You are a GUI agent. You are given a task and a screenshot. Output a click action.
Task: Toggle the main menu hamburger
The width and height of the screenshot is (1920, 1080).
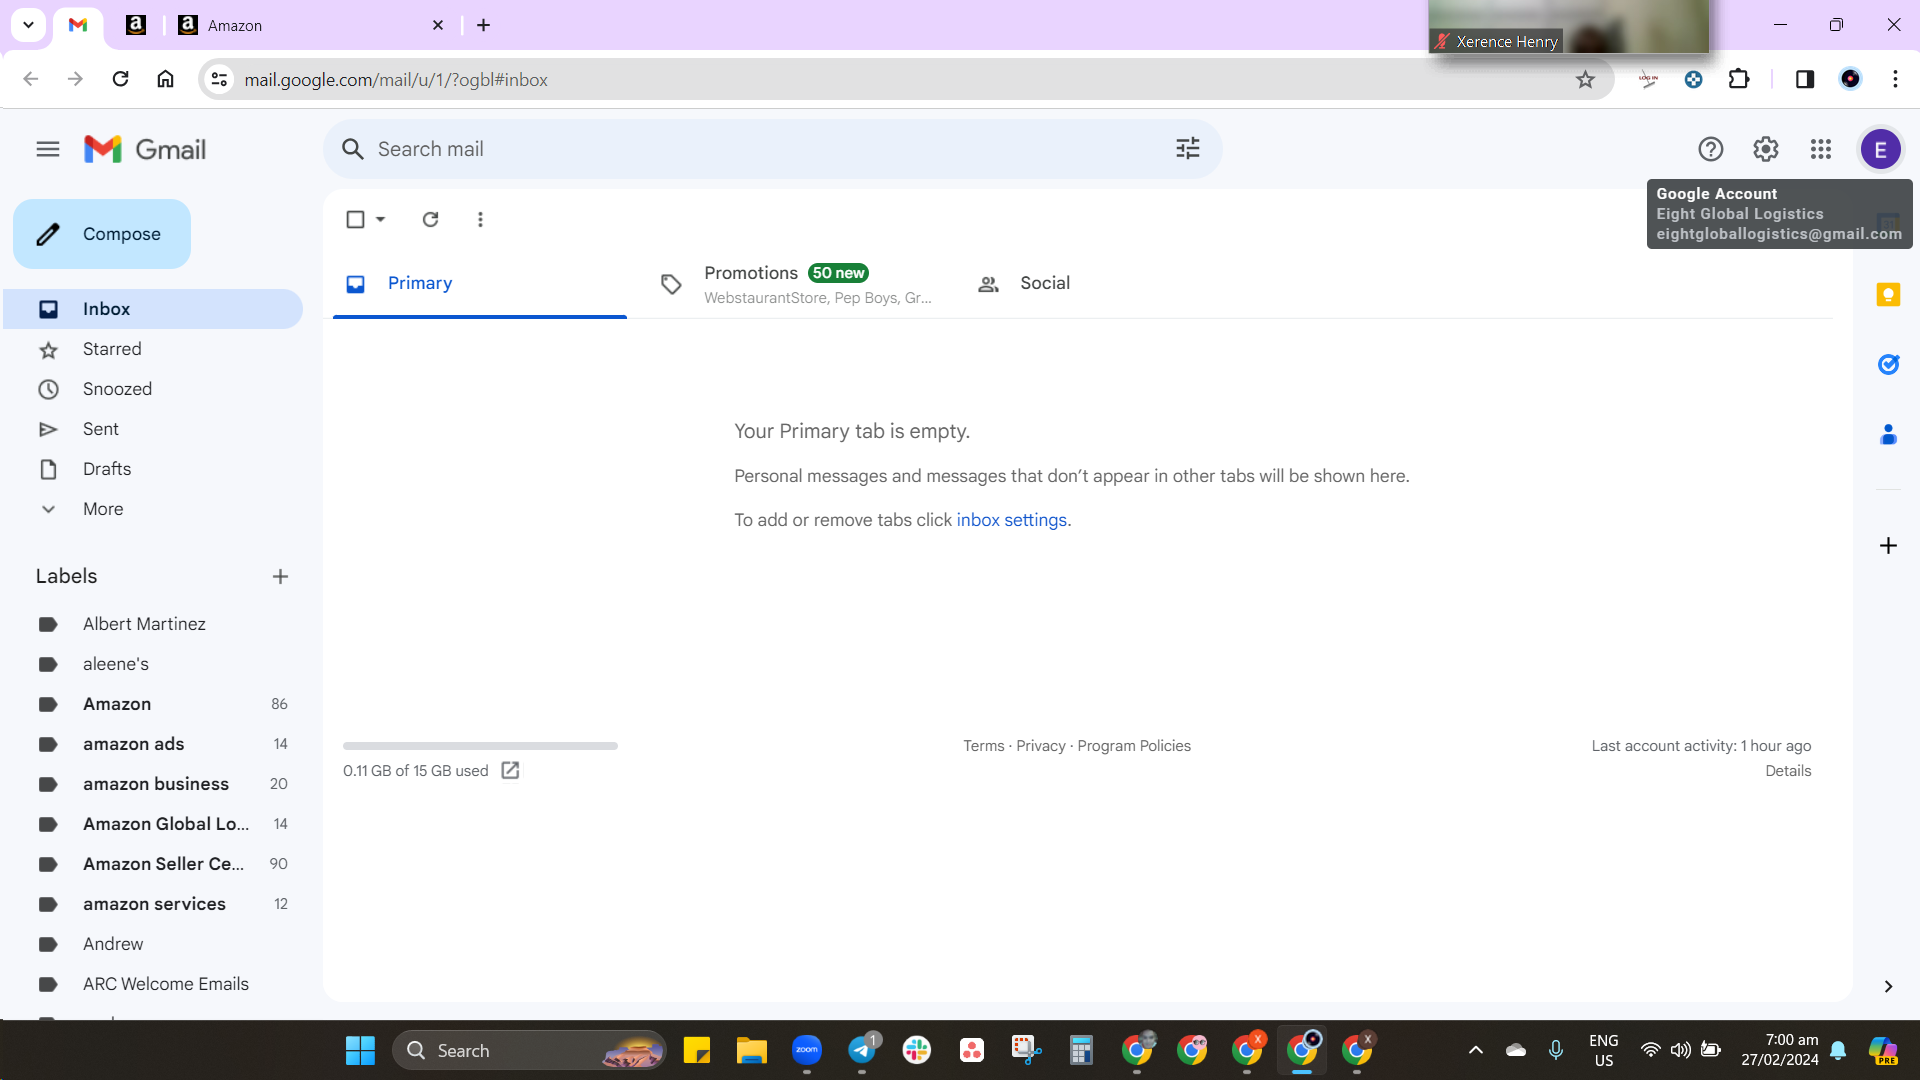(x=48, y=149)
